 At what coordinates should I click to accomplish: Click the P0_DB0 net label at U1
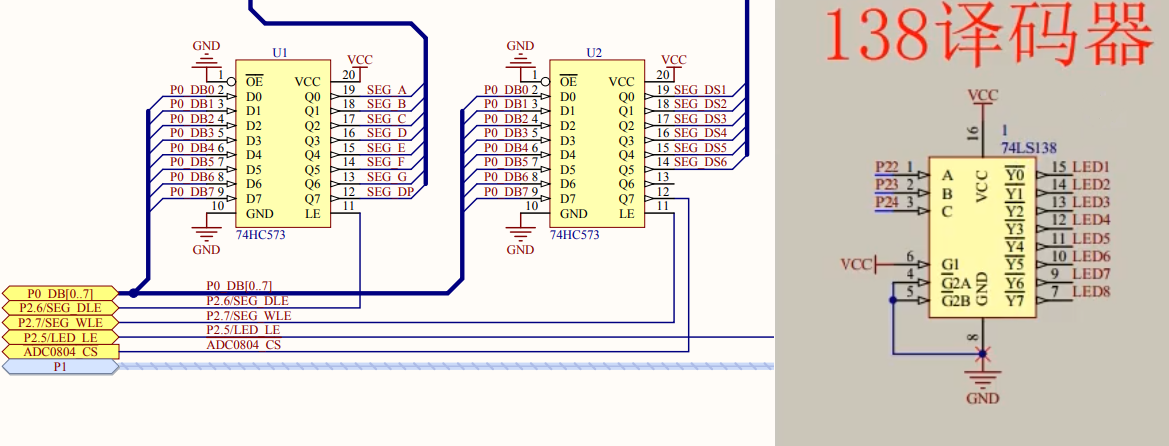(x=192, y=90)
